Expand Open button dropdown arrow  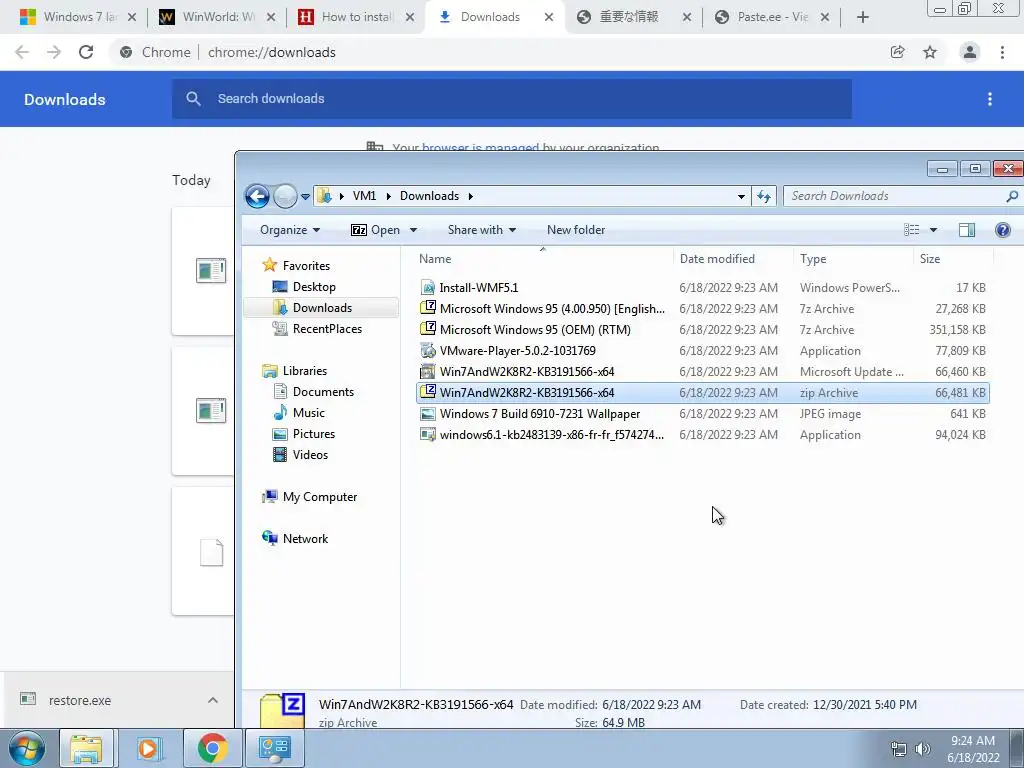[x=413, y=230]
